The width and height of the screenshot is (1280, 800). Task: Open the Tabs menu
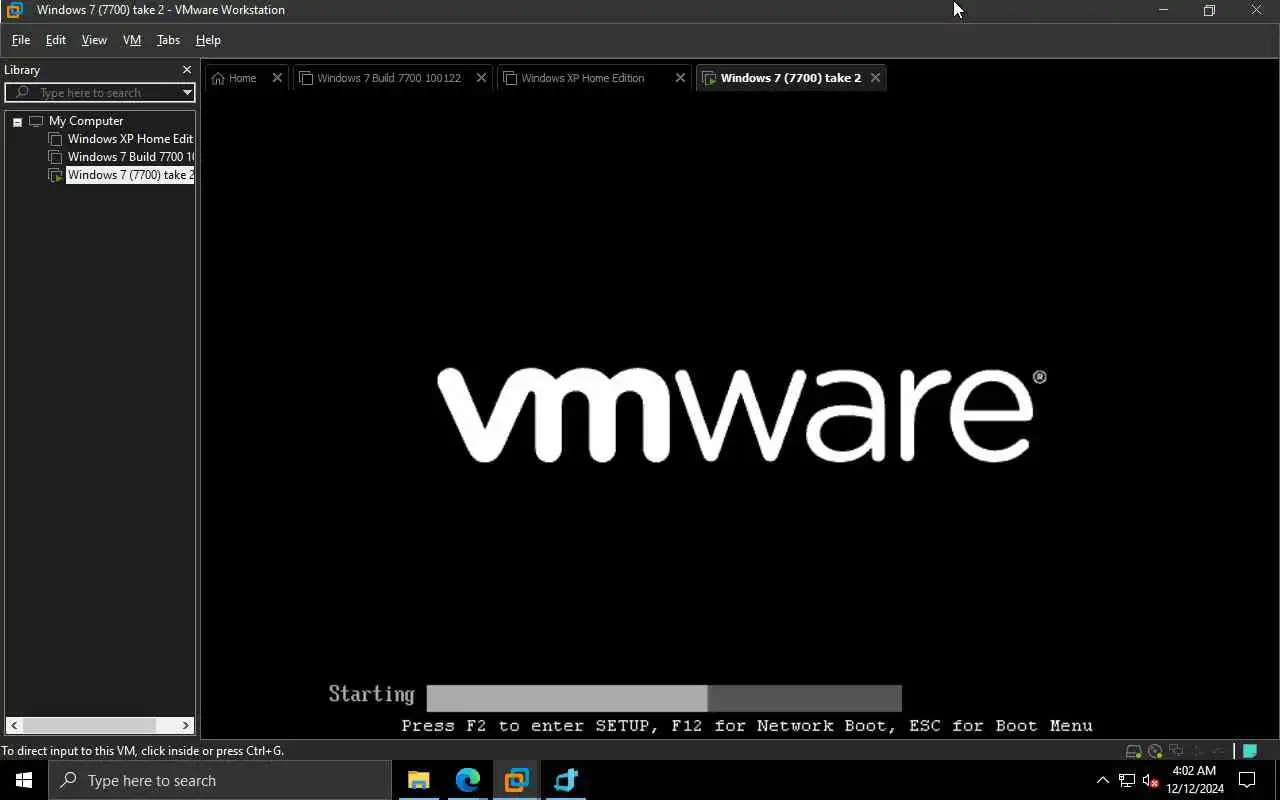point(168,40)
